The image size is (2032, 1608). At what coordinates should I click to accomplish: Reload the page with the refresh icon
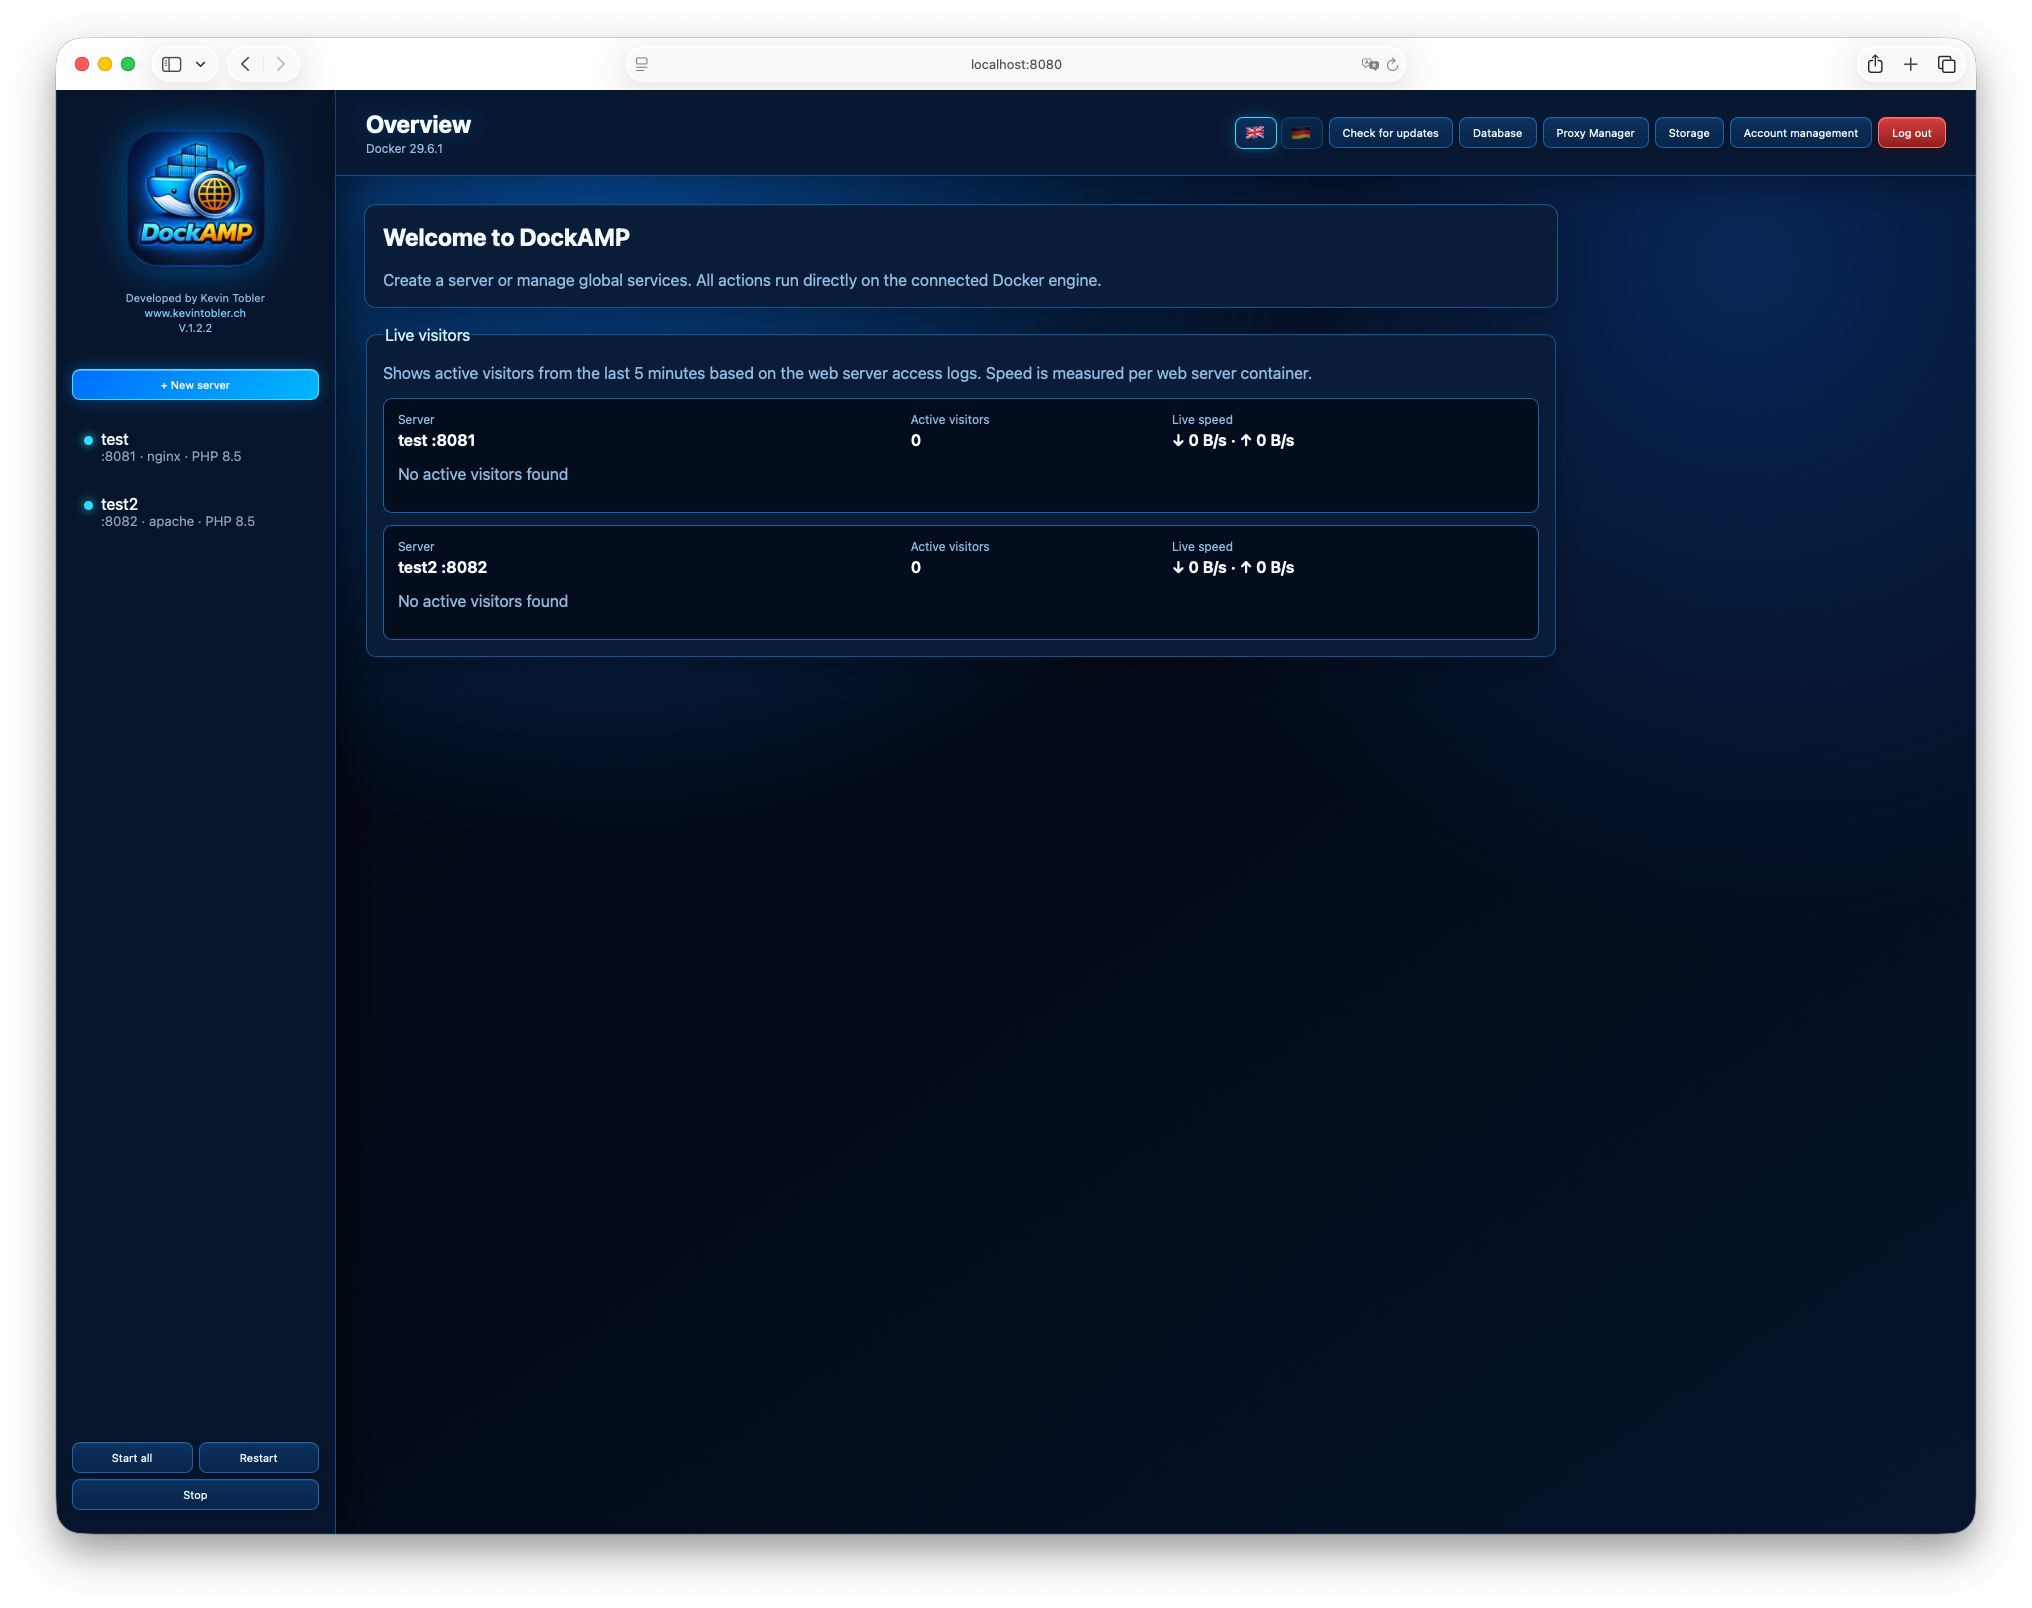pos(1392,64)
